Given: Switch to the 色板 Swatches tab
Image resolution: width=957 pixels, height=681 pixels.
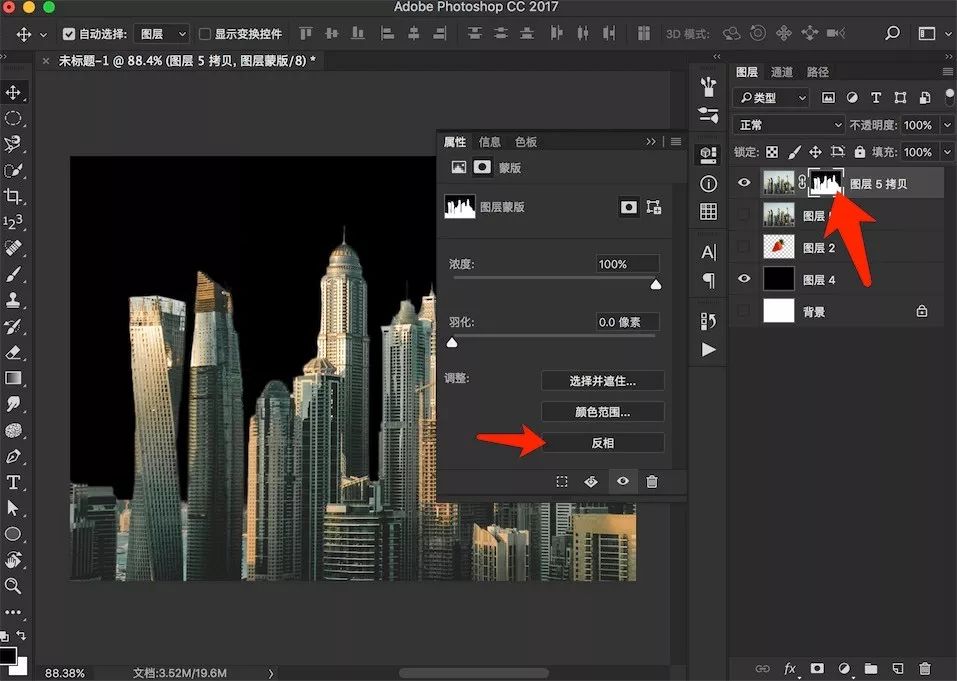Looking at the screenshot, I should (x=525, y=141).
